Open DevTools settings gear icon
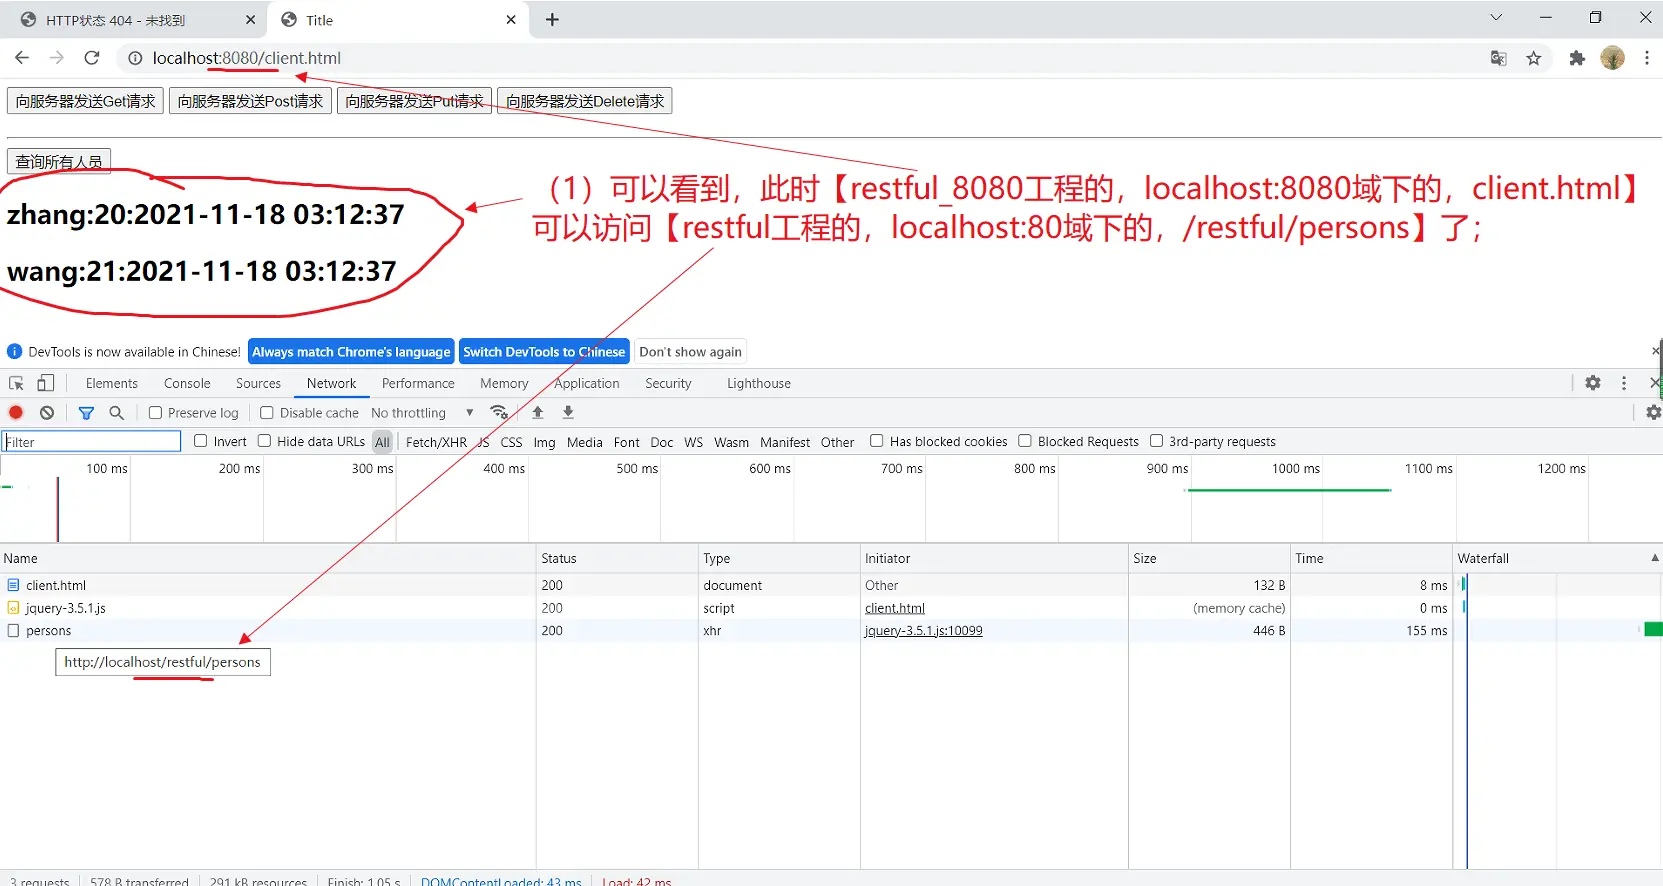 pyautogui.click(x=1593, y=383)
